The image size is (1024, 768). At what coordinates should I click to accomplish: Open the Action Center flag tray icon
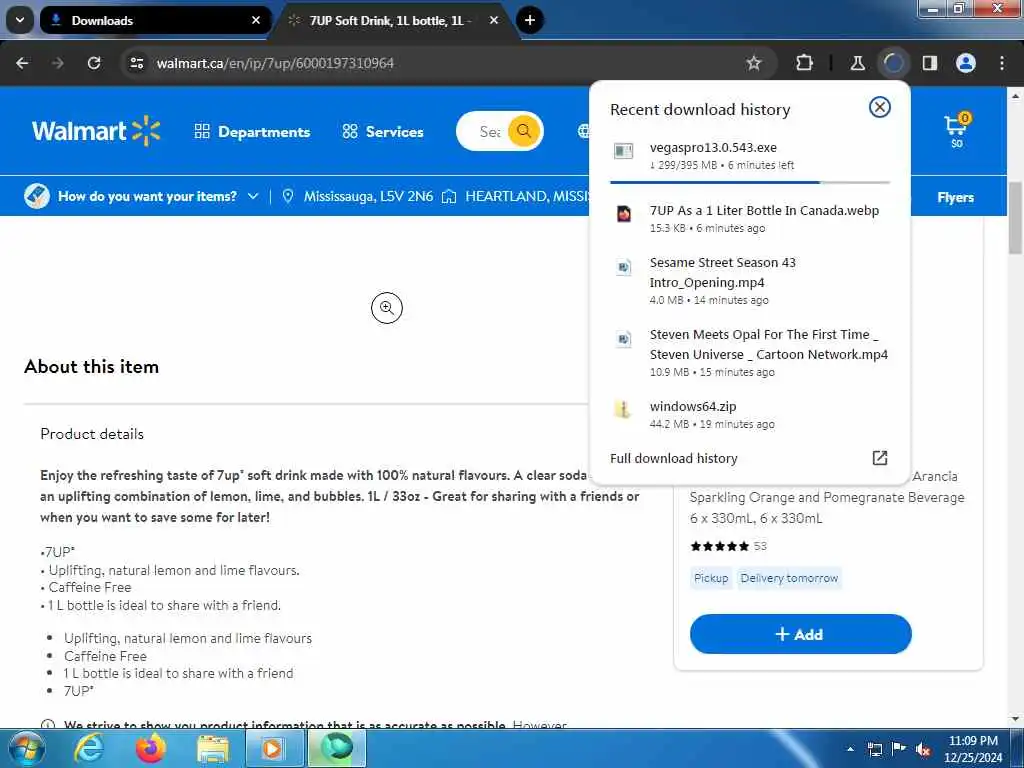pyautogui.click(x=899, y=749)
